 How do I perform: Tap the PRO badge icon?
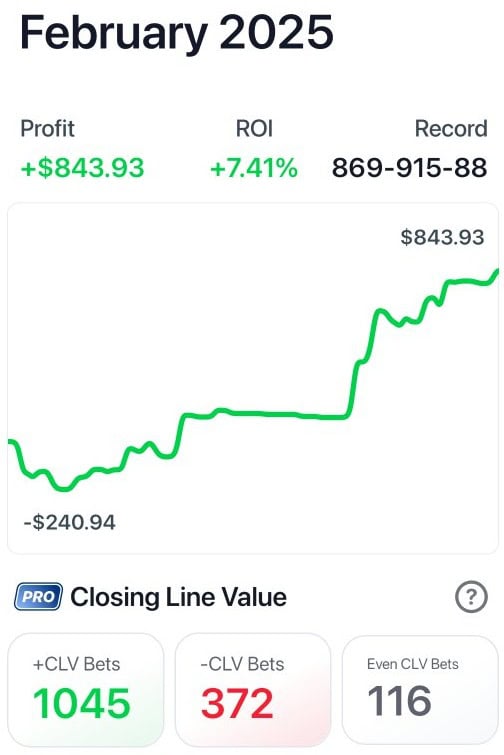39,597
